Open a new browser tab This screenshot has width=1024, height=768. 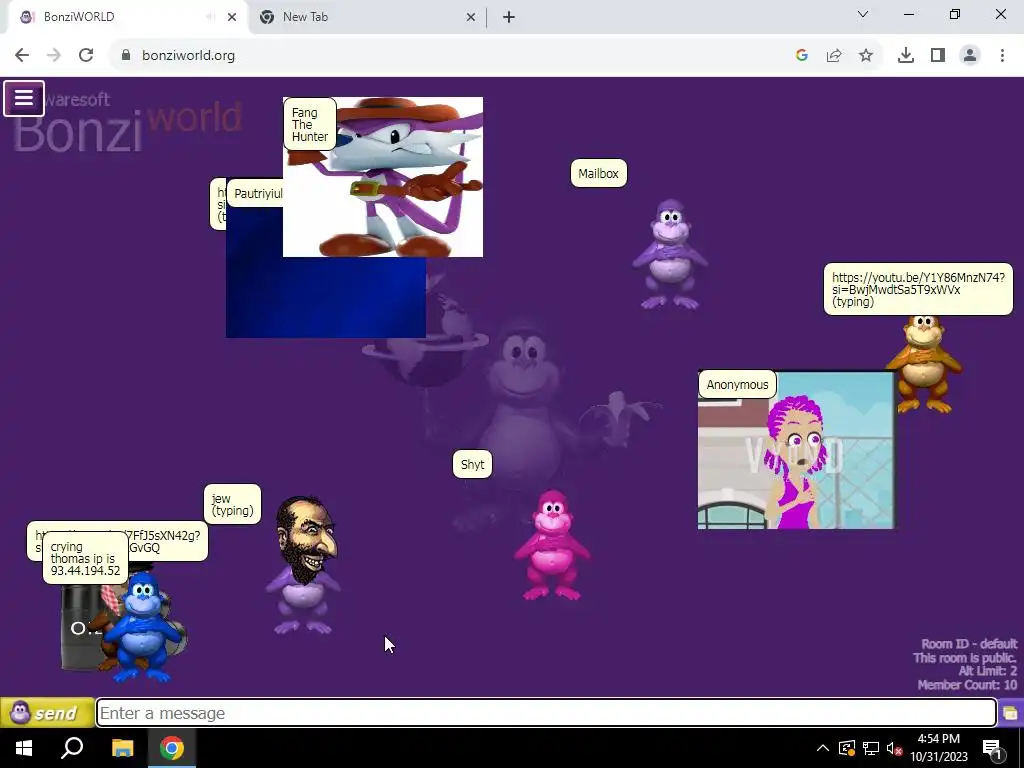[x=509, y=17]
